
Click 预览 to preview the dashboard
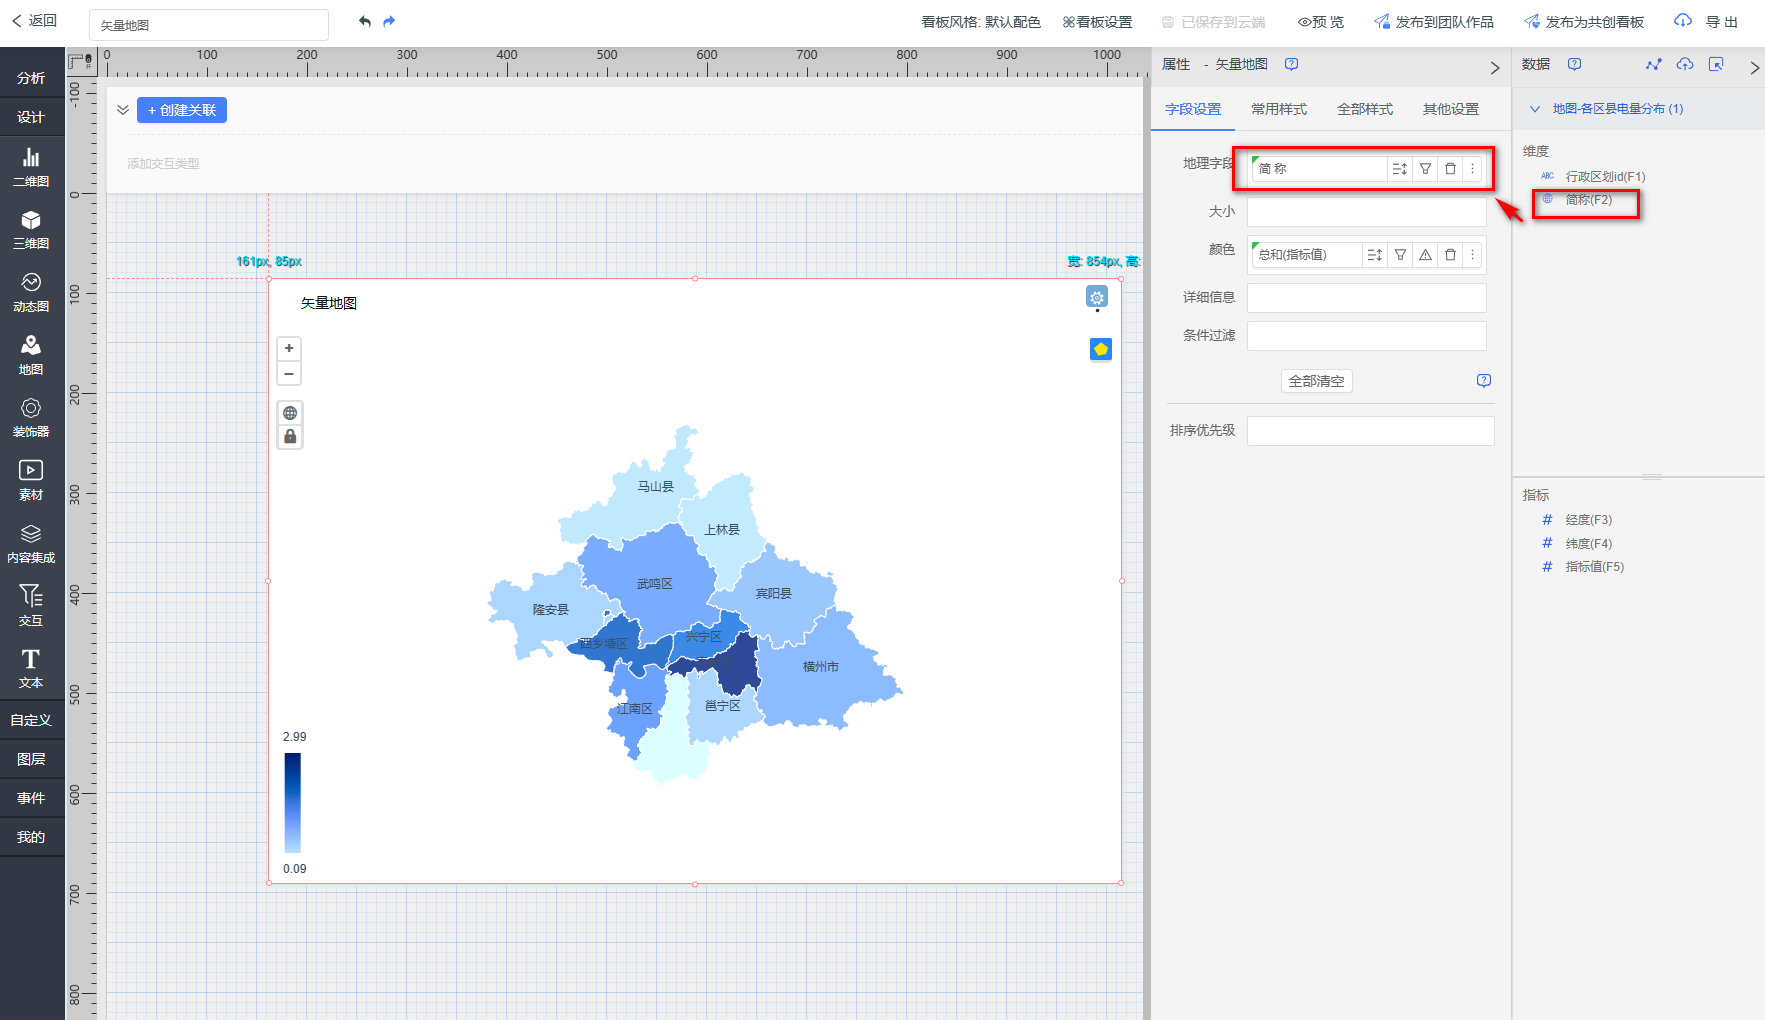pyautogui.click(x=1321, y=22)
